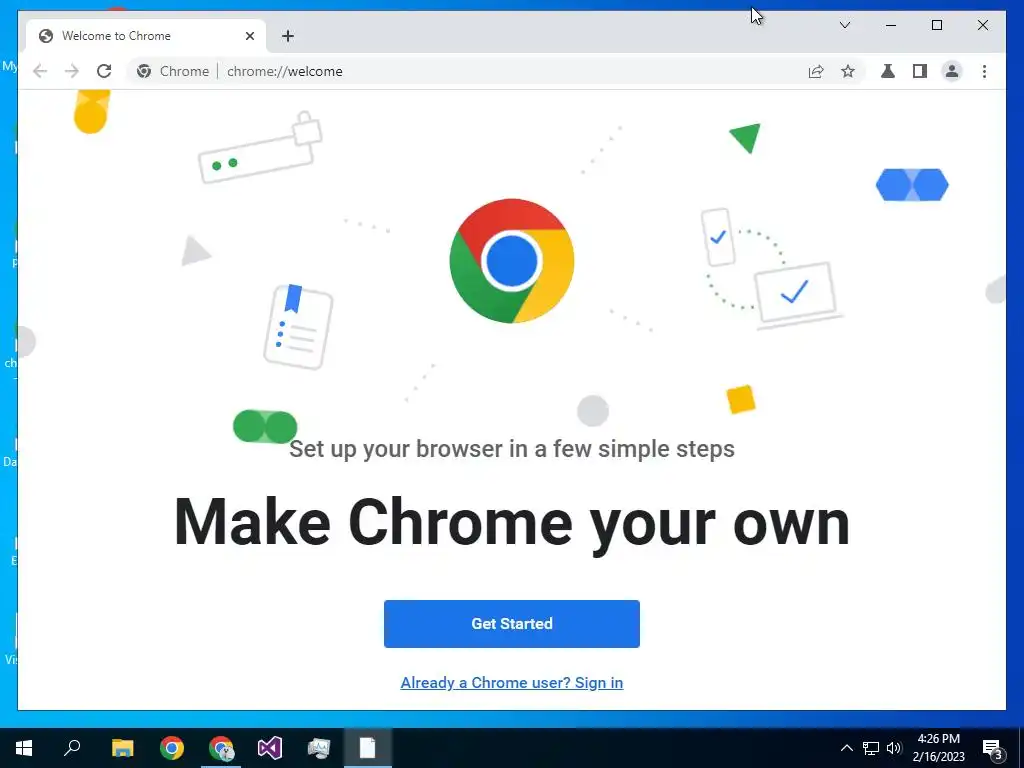This screenshot has width=1024, height=768.
Task: Open a new tab with the plus button
Action: 288,36
